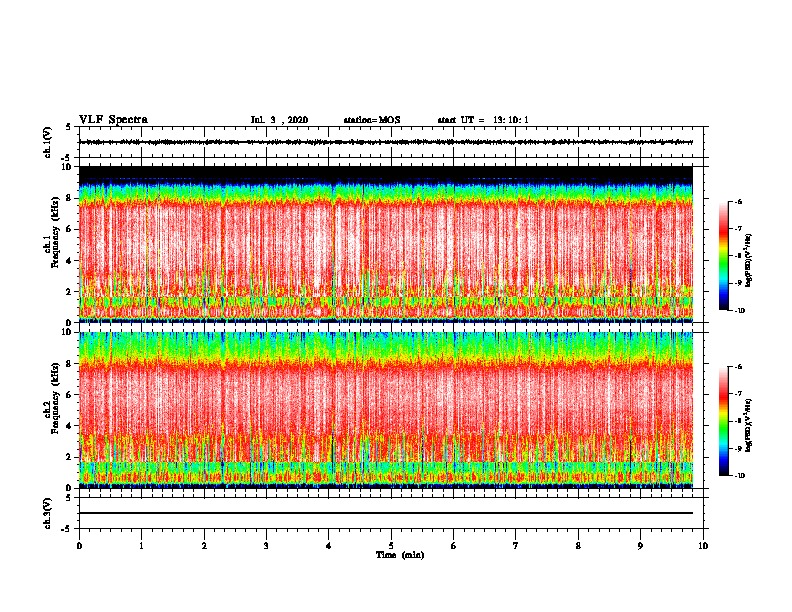792x612 pixels.
Task: Click time axis tick label "1"
Action: click(x=142, y=546)
